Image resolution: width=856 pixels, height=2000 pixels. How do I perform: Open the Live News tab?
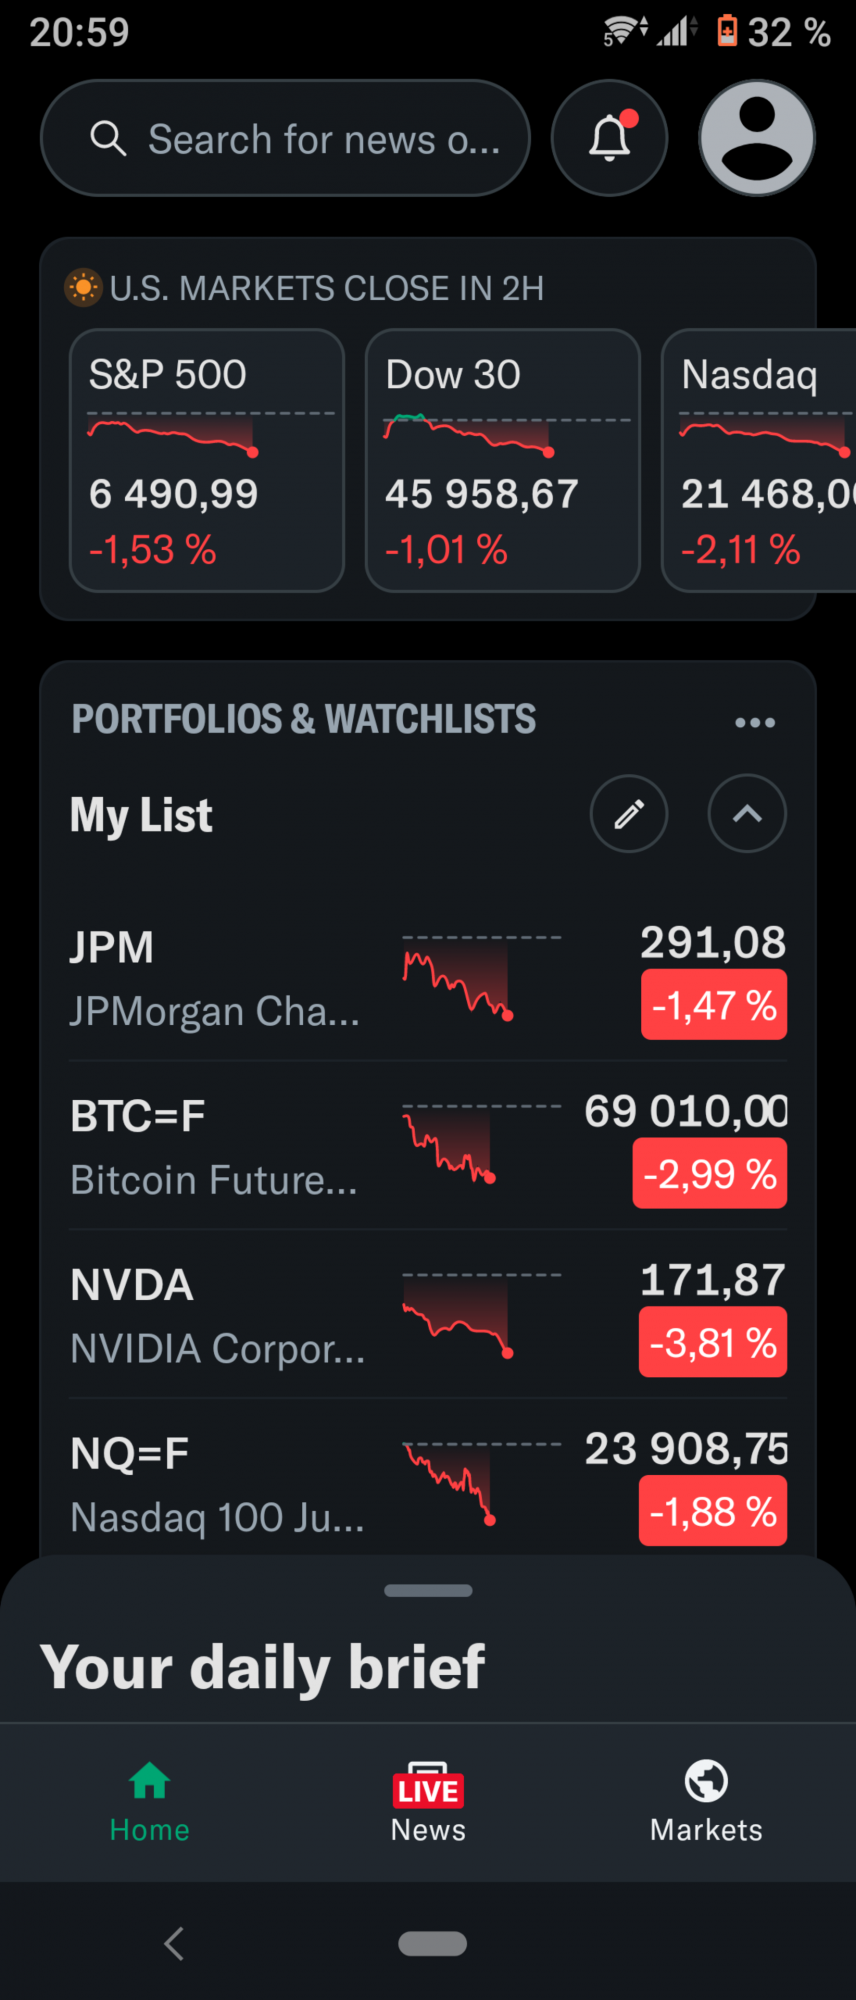click(x=428, y=1801)
